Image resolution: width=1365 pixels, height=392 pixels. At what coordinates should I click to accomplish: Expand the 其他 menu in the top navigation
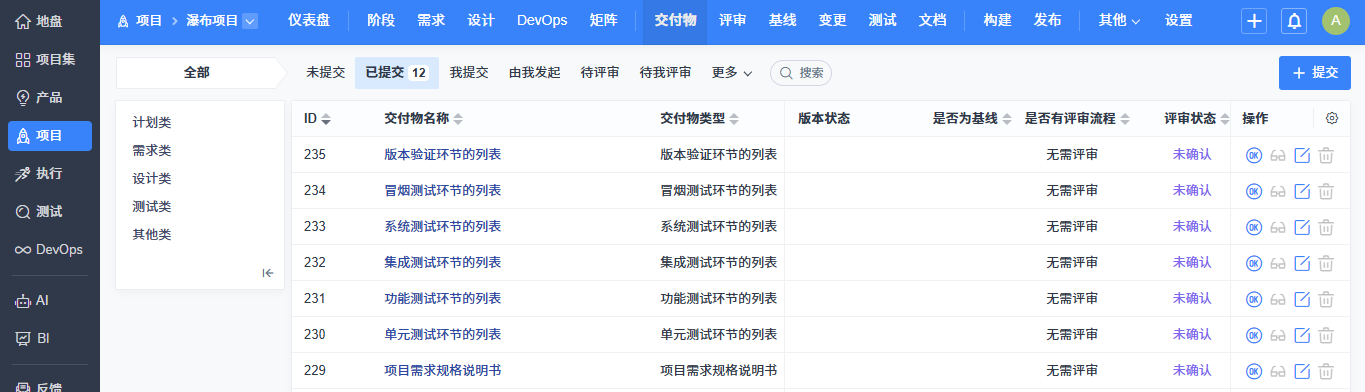click(1119, 20)
